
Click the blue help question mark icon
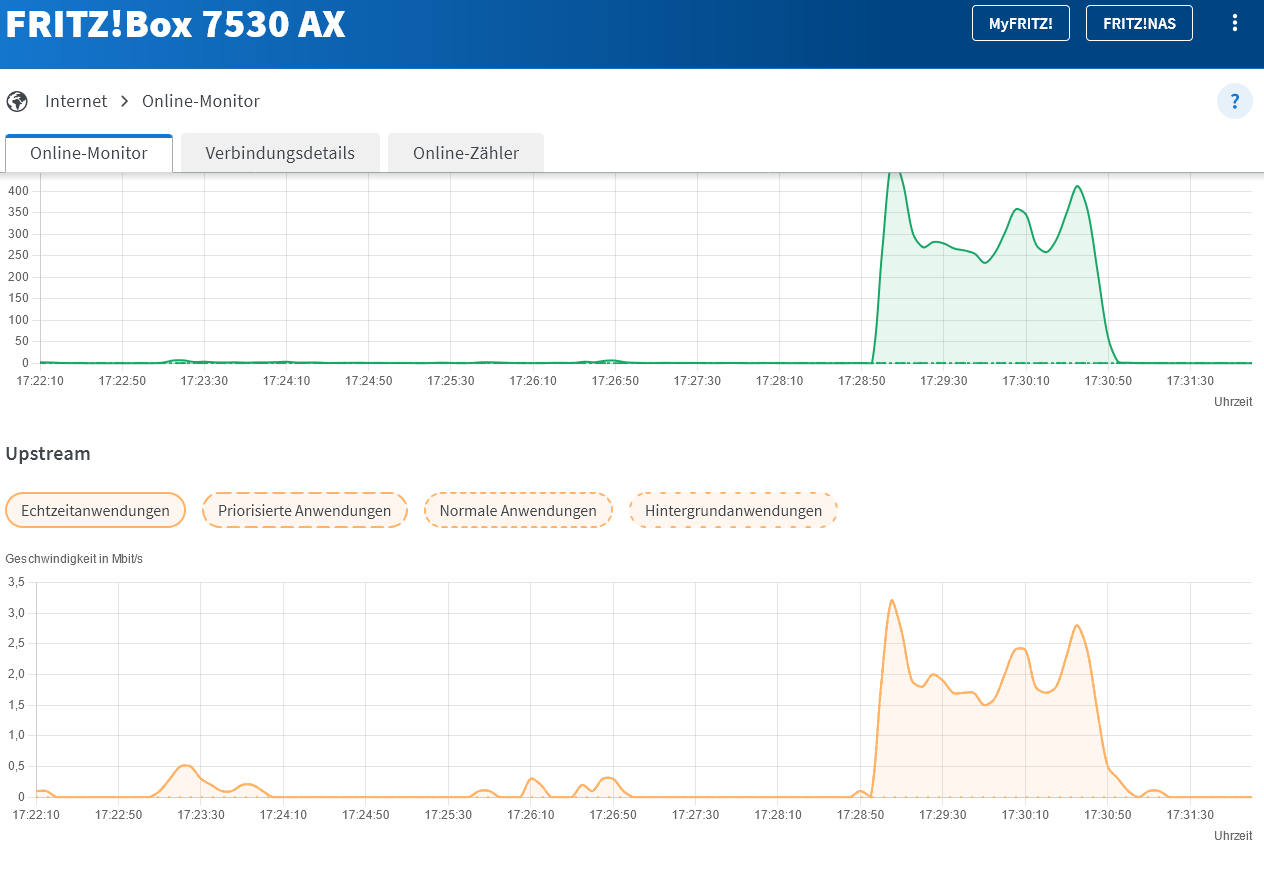pos(1235,101)
